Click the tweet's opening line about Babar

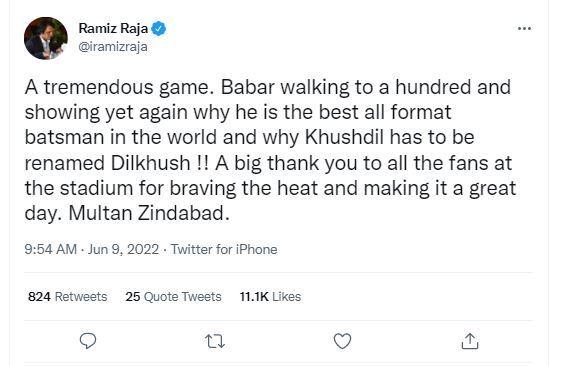coord(268,87)
